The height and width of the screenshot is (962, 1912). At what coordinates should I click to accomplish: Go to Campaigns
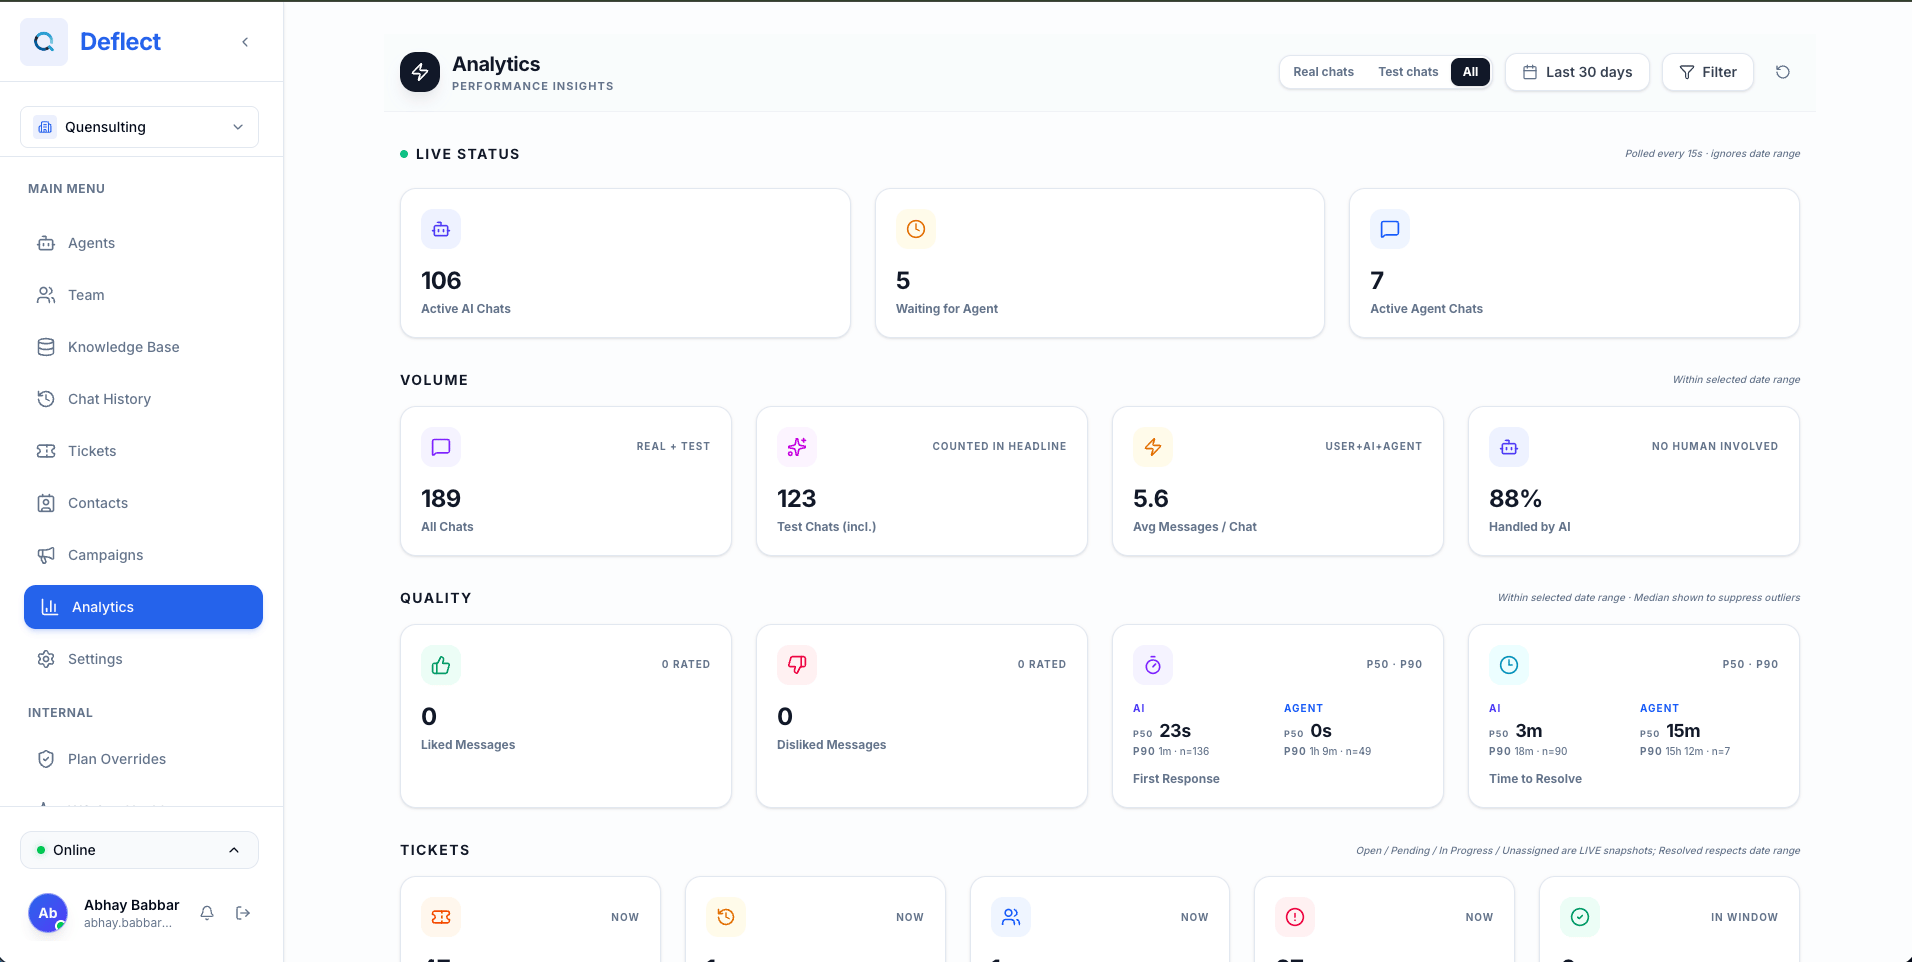pyautogui.click(x=143, y=555)
